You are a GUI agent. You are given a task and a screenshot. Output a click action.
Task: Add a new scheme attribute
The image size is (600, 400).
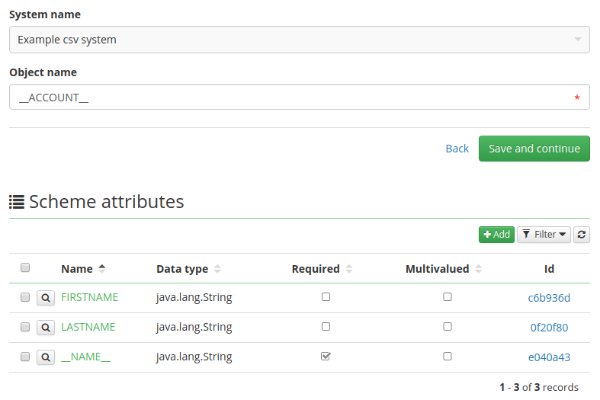496,234
